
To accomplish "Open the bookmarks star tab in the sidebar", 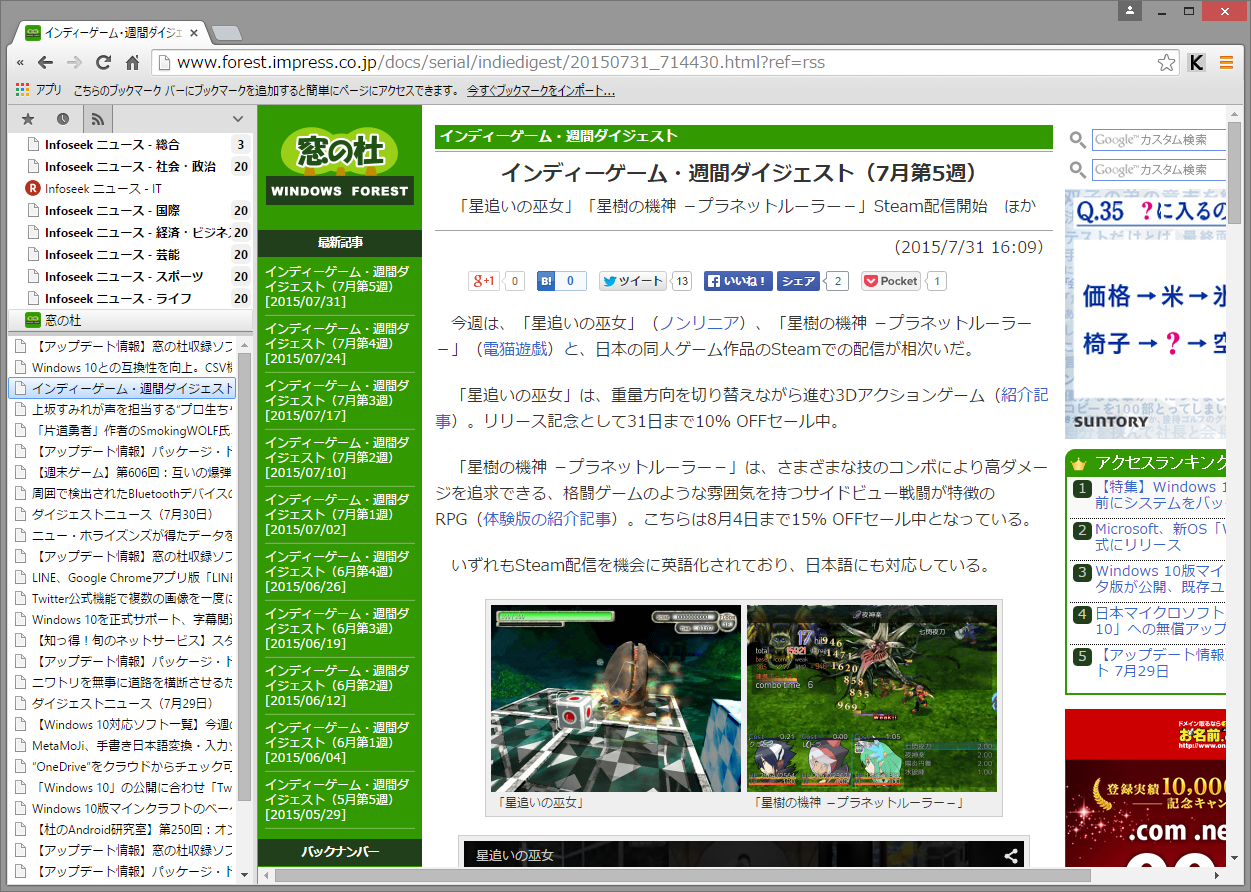I will (27, 118).
